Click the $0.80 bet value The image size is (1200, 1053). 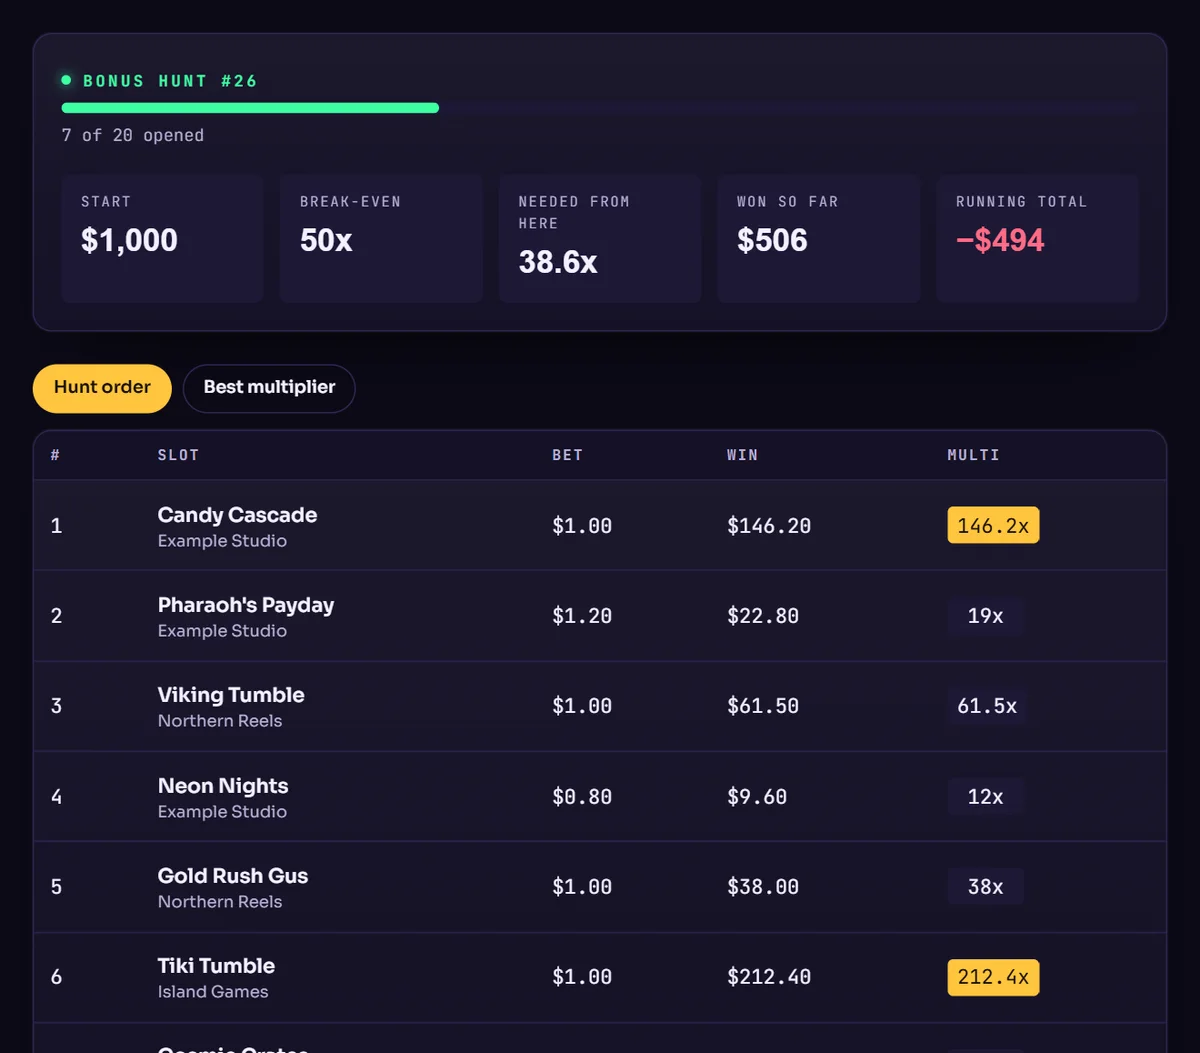click(582, 797)
